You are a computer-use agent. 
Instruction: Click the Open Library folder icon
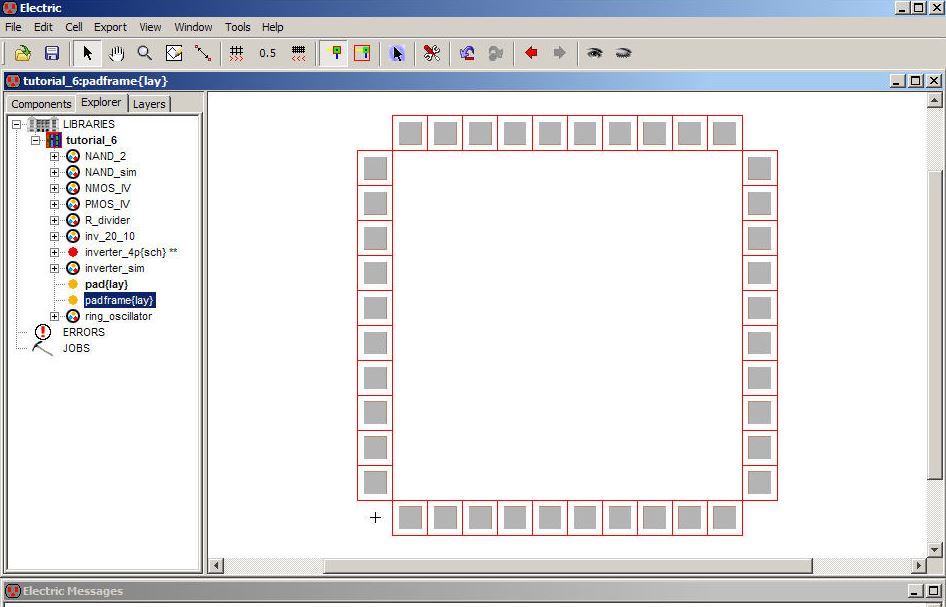point(22,53)
